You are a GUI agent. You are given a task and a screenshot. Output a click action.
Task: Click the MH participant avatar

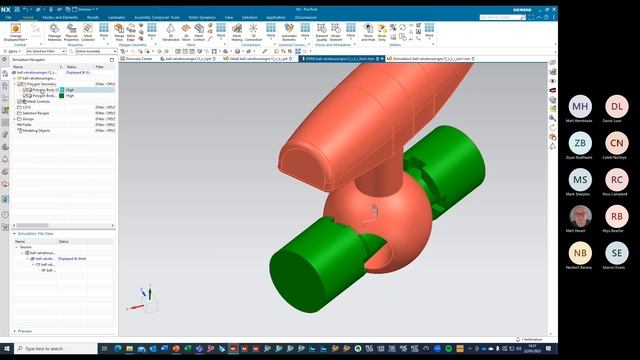coord(580,106)
